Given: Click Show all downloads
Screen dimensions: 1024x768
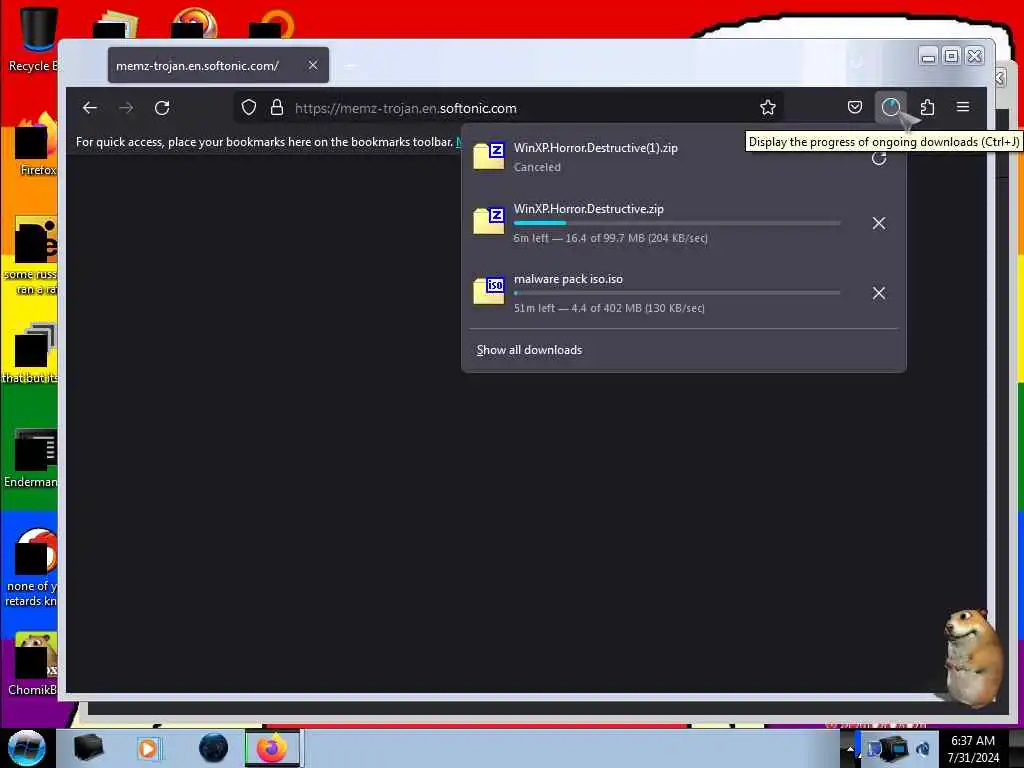Looking at the screenshot, I should point(529,350).
